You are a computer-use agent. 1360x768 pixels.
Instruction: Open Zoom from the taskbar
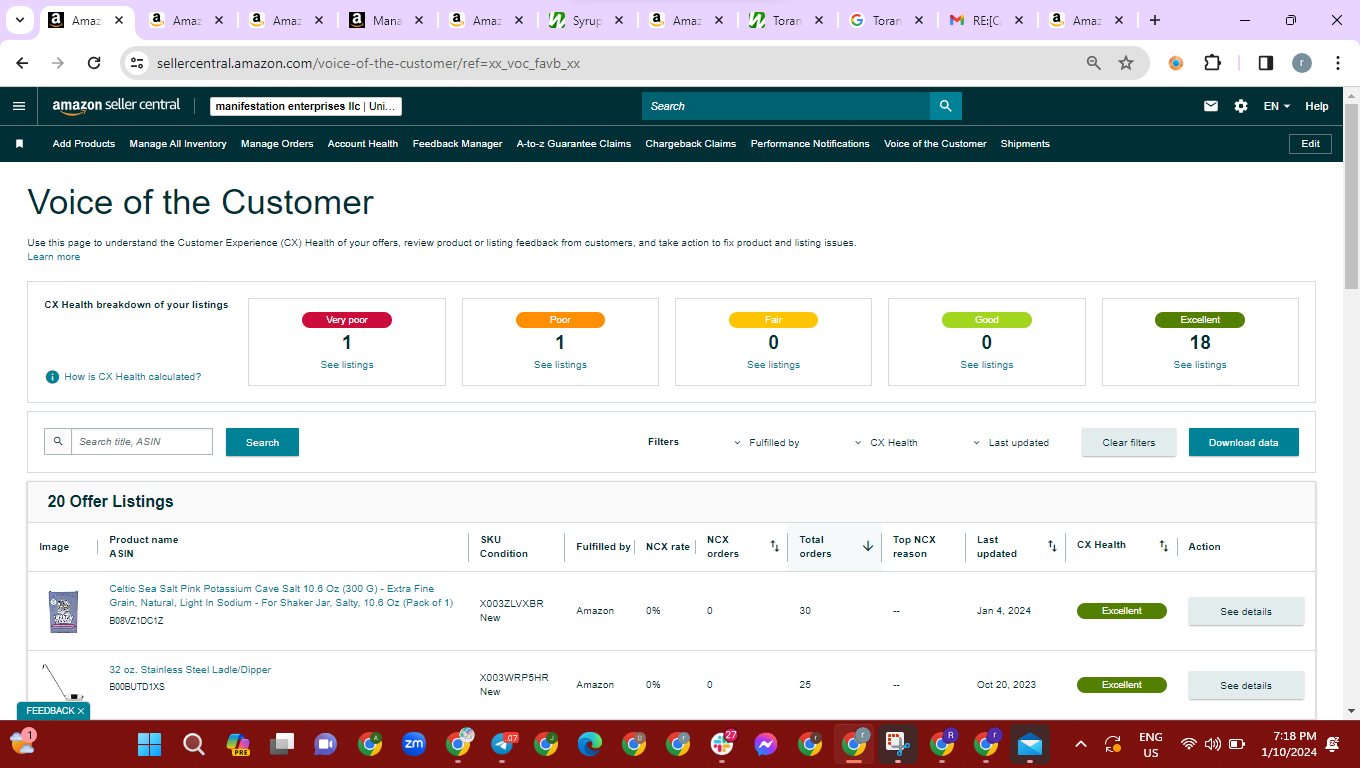tap(414, 744)
